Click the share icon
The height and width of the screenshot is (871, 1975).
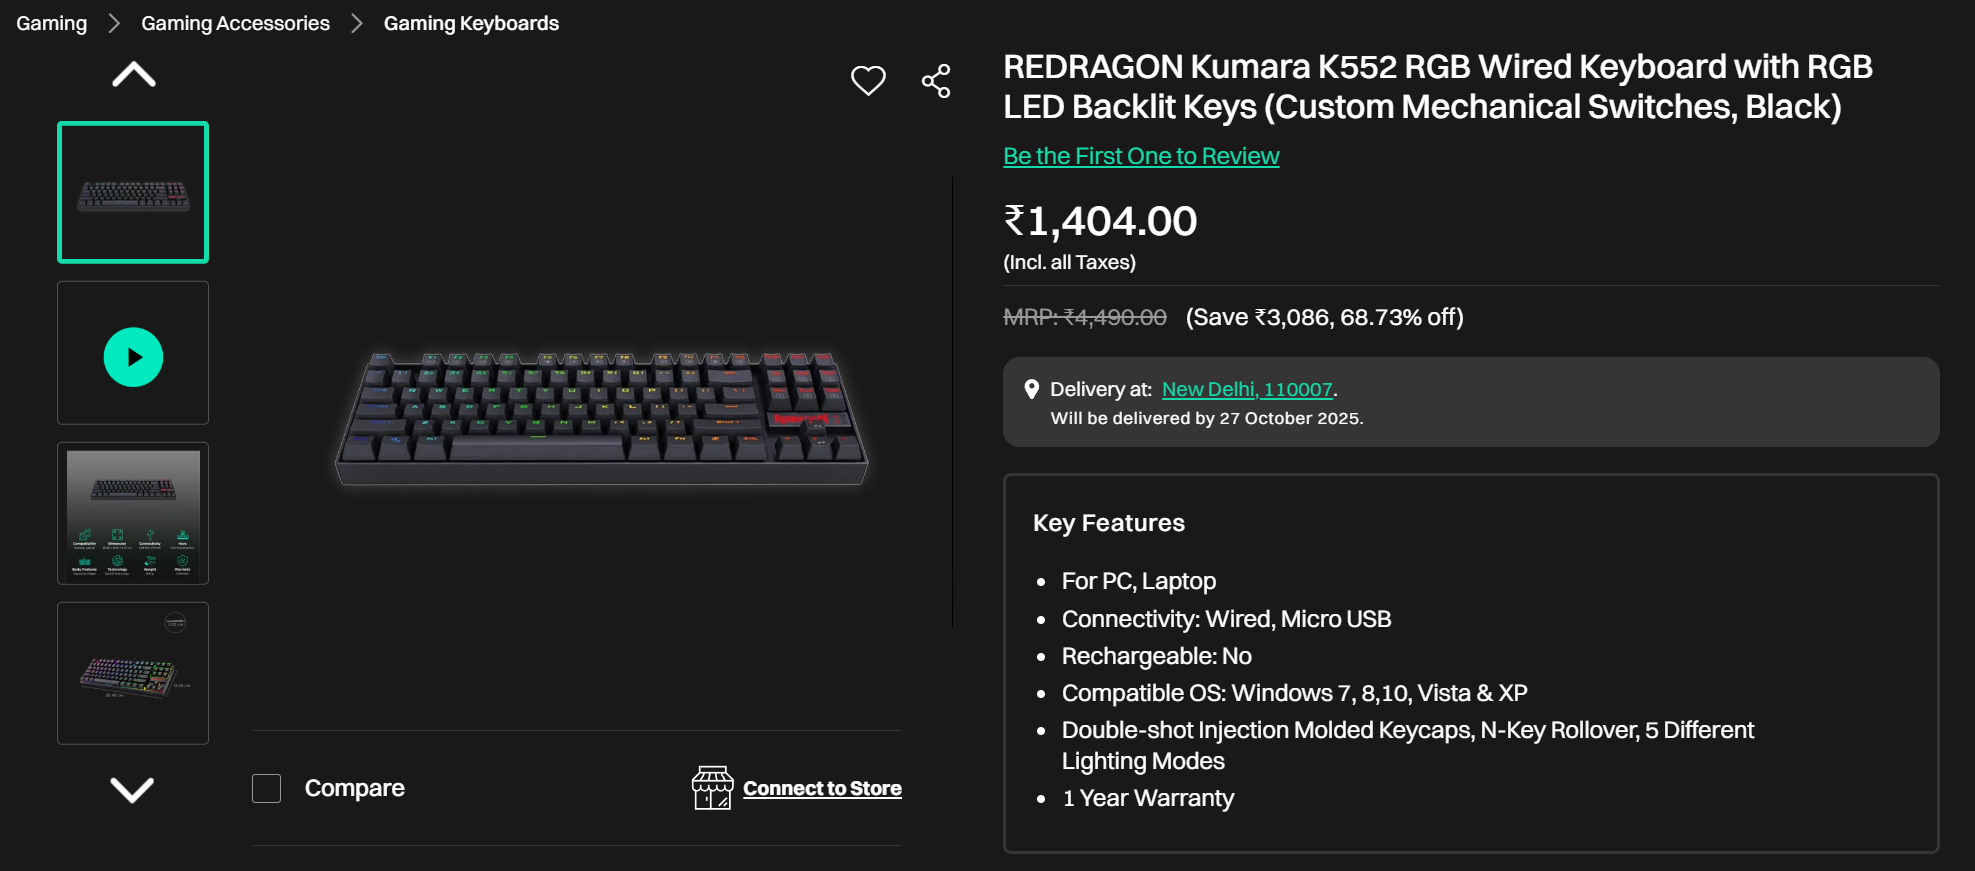(x=936, y=81)
